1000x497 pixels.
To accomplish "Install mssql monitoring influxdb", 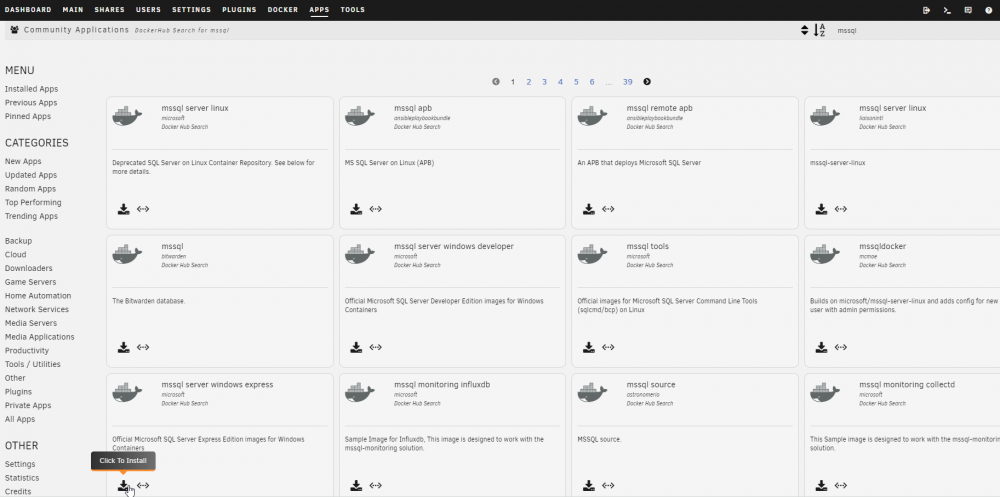I will tap(357, 486).
